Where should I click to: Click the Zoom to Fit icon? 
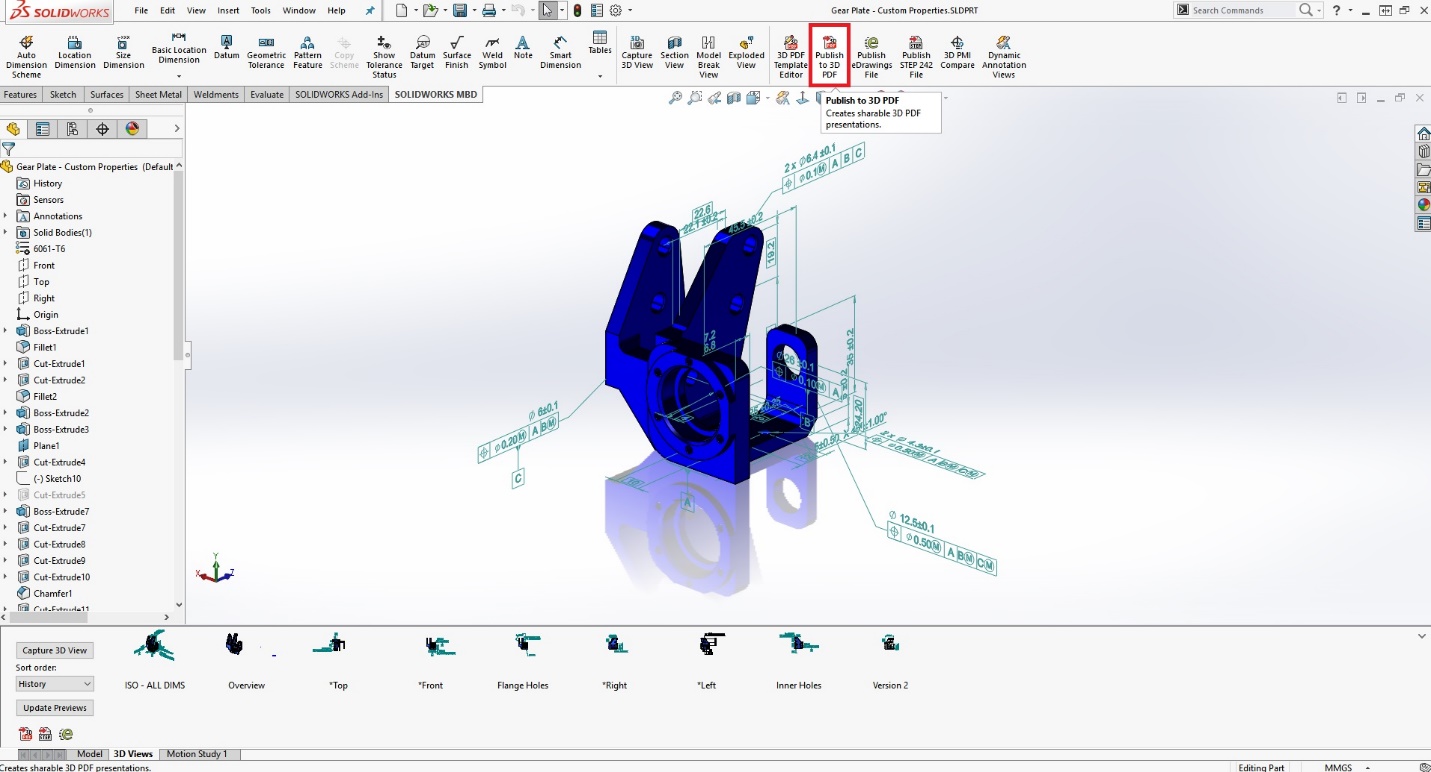coord(674,97)
